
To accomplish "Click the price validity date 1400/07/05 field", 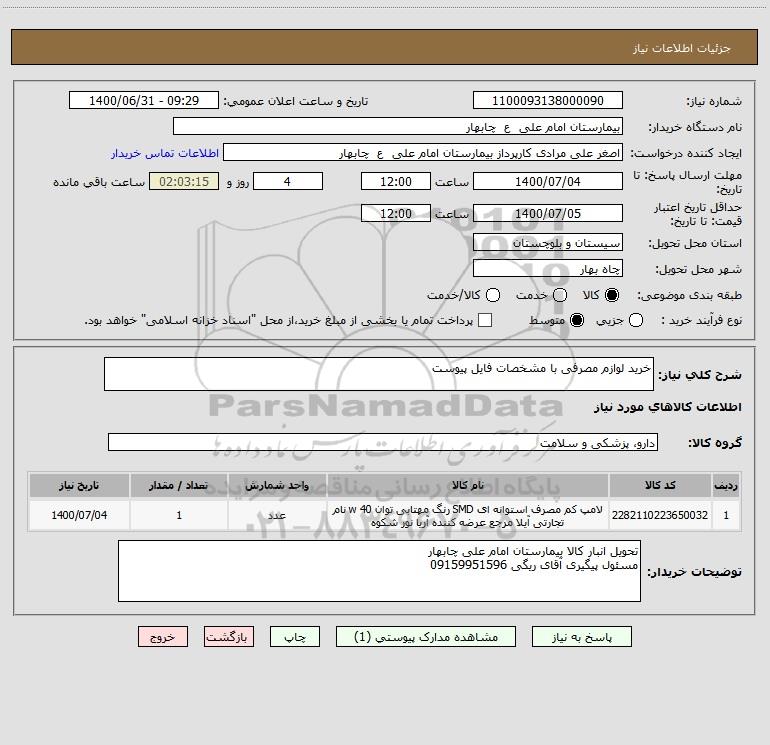I will pyautogui.click(x=548, y=213).
